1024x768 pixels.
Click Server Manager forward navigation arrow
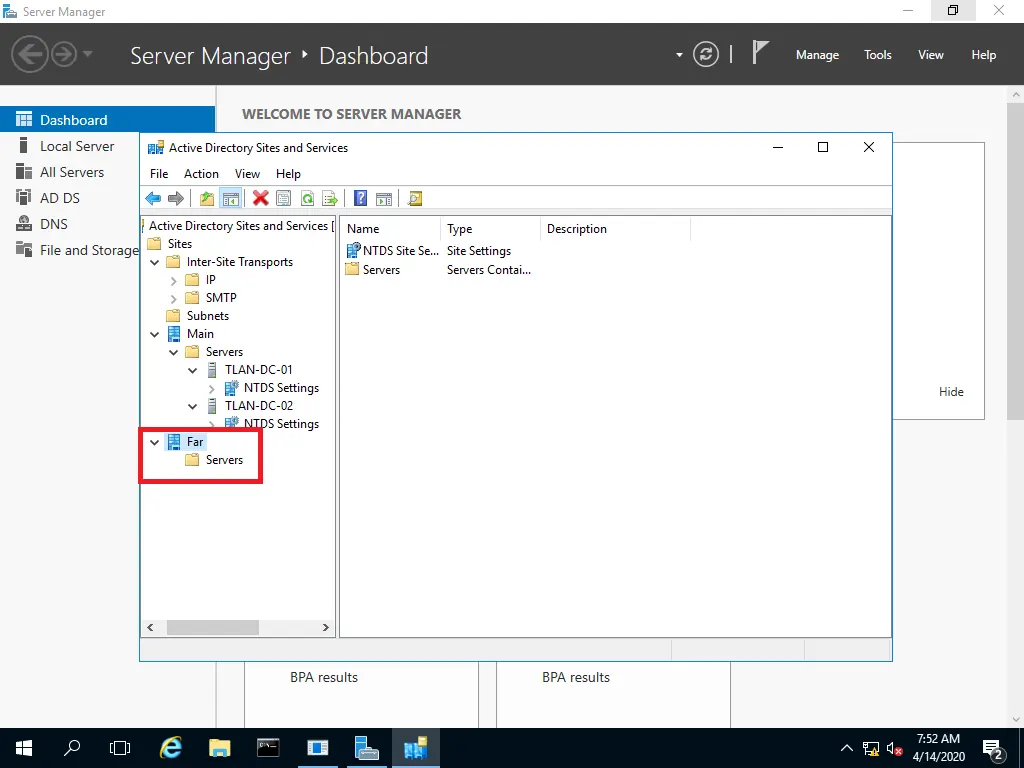point(64,54)
